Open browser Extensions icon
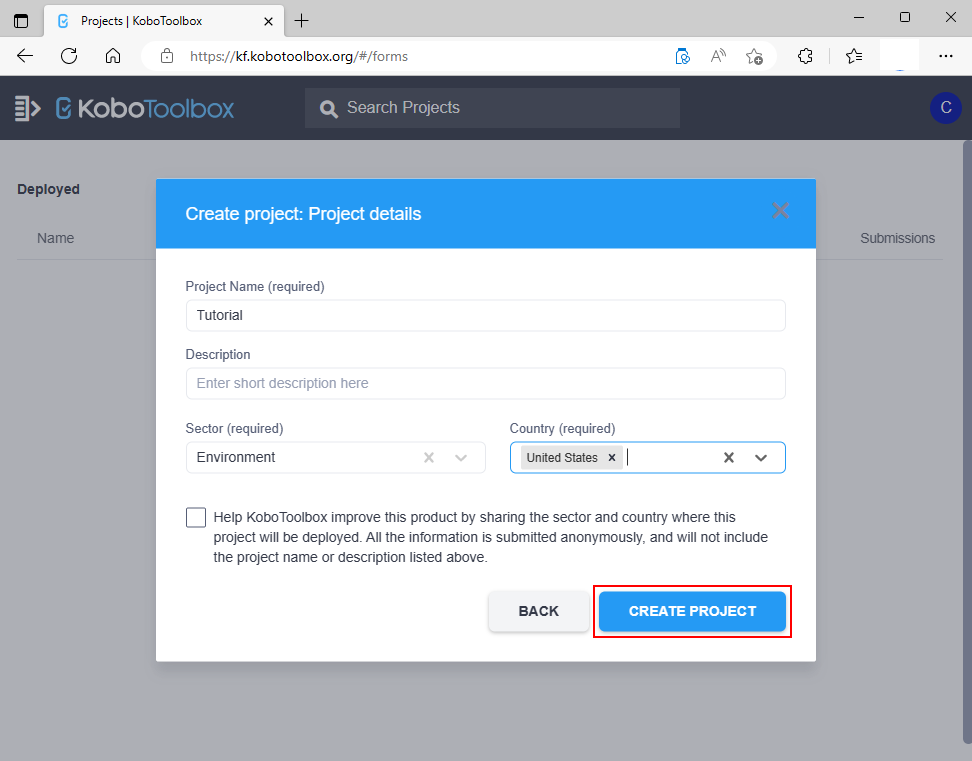Viewport: 972px width, 761px height. tap(805, 56)
